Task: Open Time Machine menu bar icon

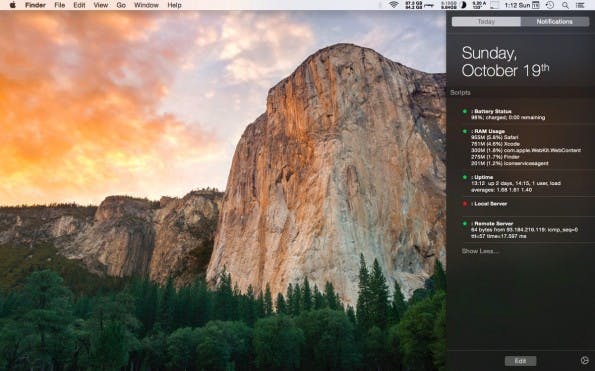Action: (549, 5)
